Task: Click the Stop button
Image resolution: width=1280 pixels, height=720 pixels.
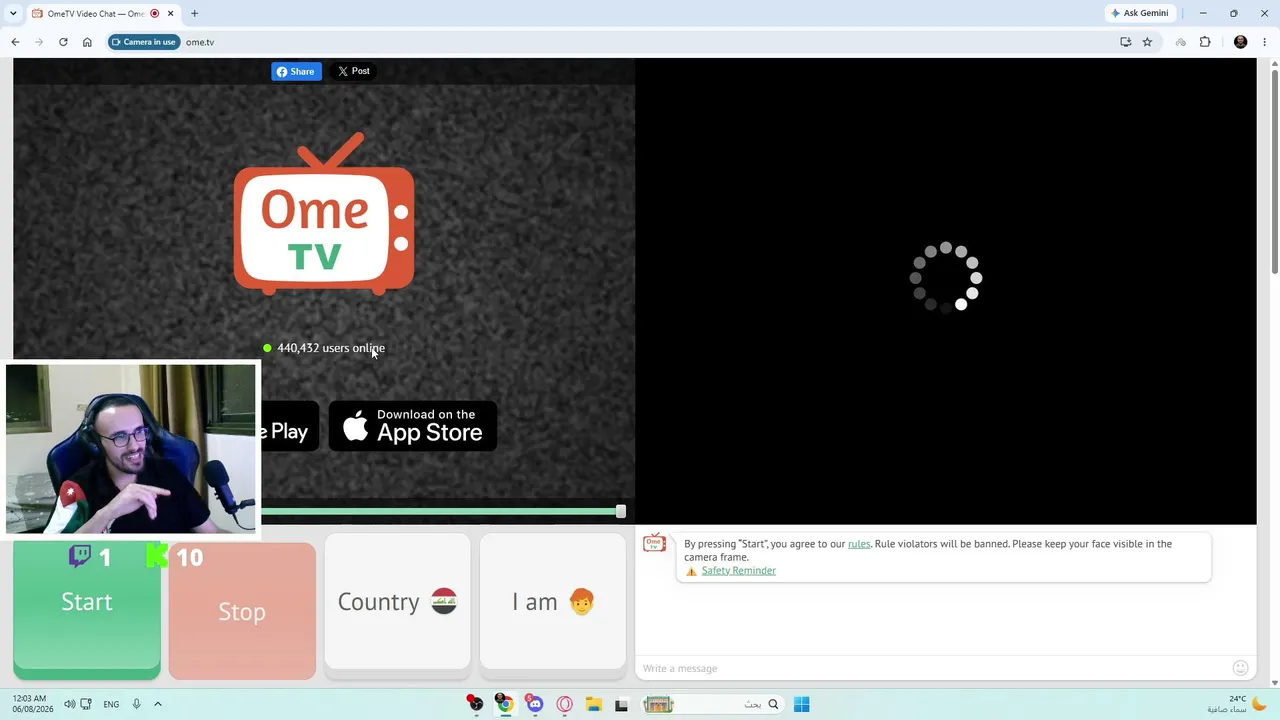Action: [x=242, y=611]
